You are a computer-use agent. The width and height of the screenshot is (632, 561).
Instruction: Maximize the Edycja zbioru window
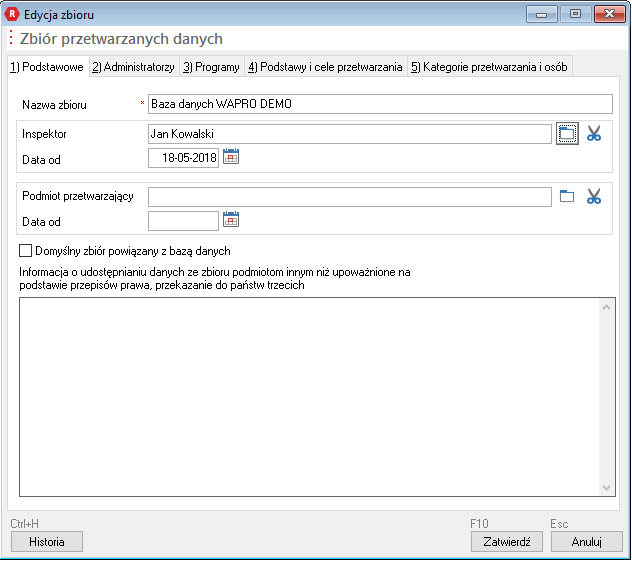575,15
